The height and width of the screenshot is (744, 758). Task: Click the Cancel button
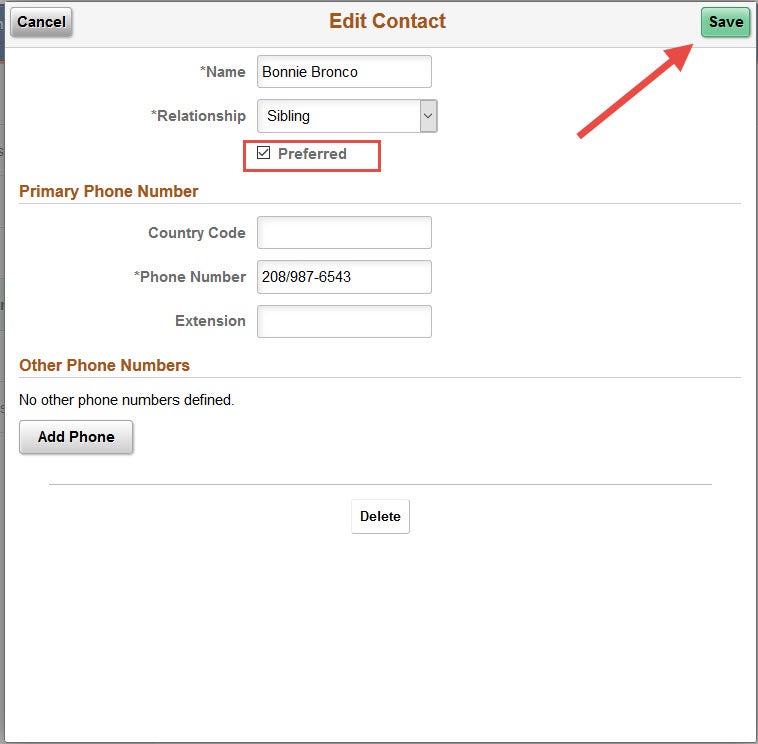41,22
